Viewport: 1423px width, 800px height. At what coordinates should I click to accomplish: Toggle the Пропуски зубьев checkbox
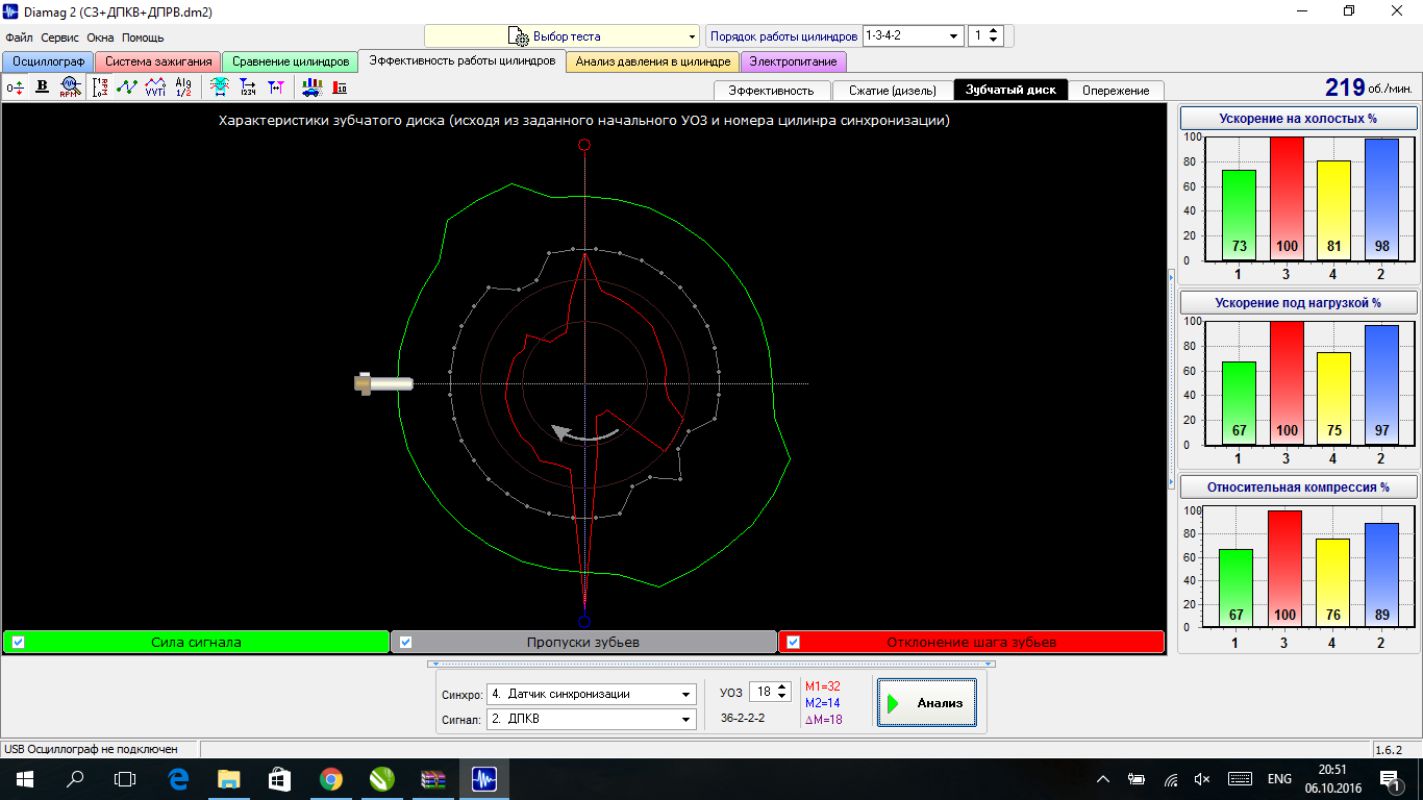click(x=405, y=642)
